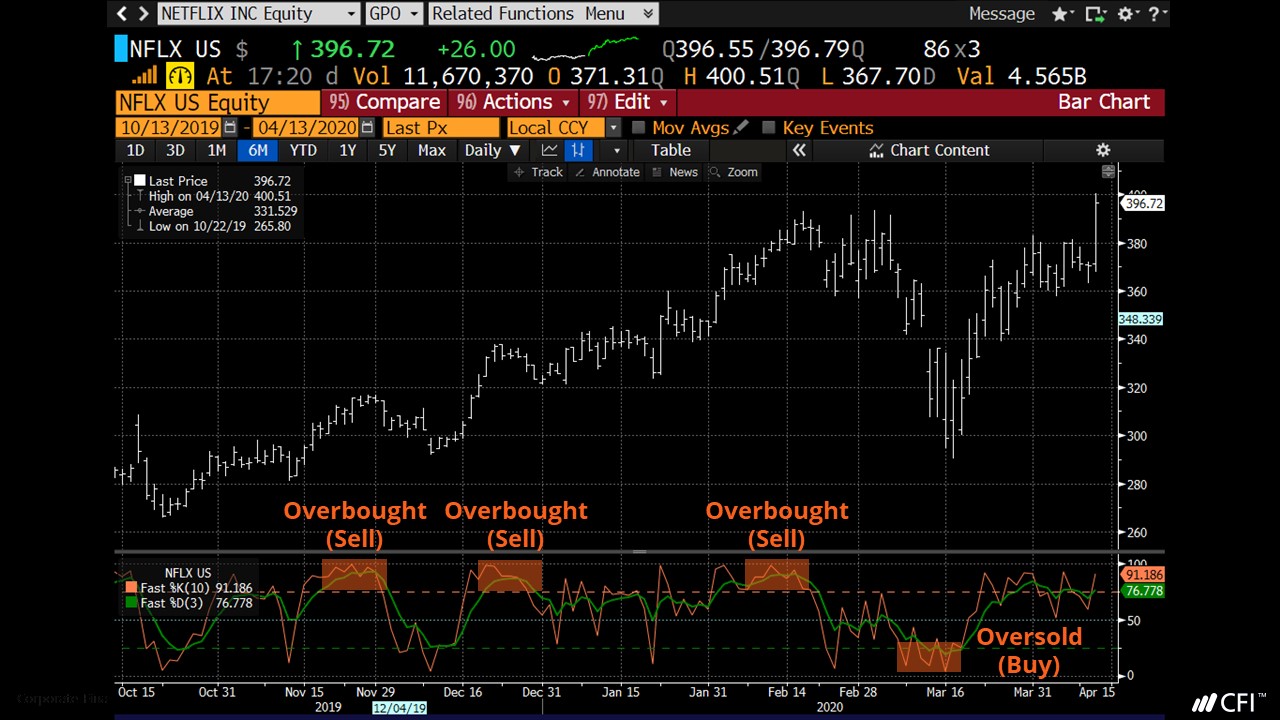This screenshot has height=720, width=1280.
Task: Edit the start date 10/13/2019 field
Action: click(x=170, y=127)
